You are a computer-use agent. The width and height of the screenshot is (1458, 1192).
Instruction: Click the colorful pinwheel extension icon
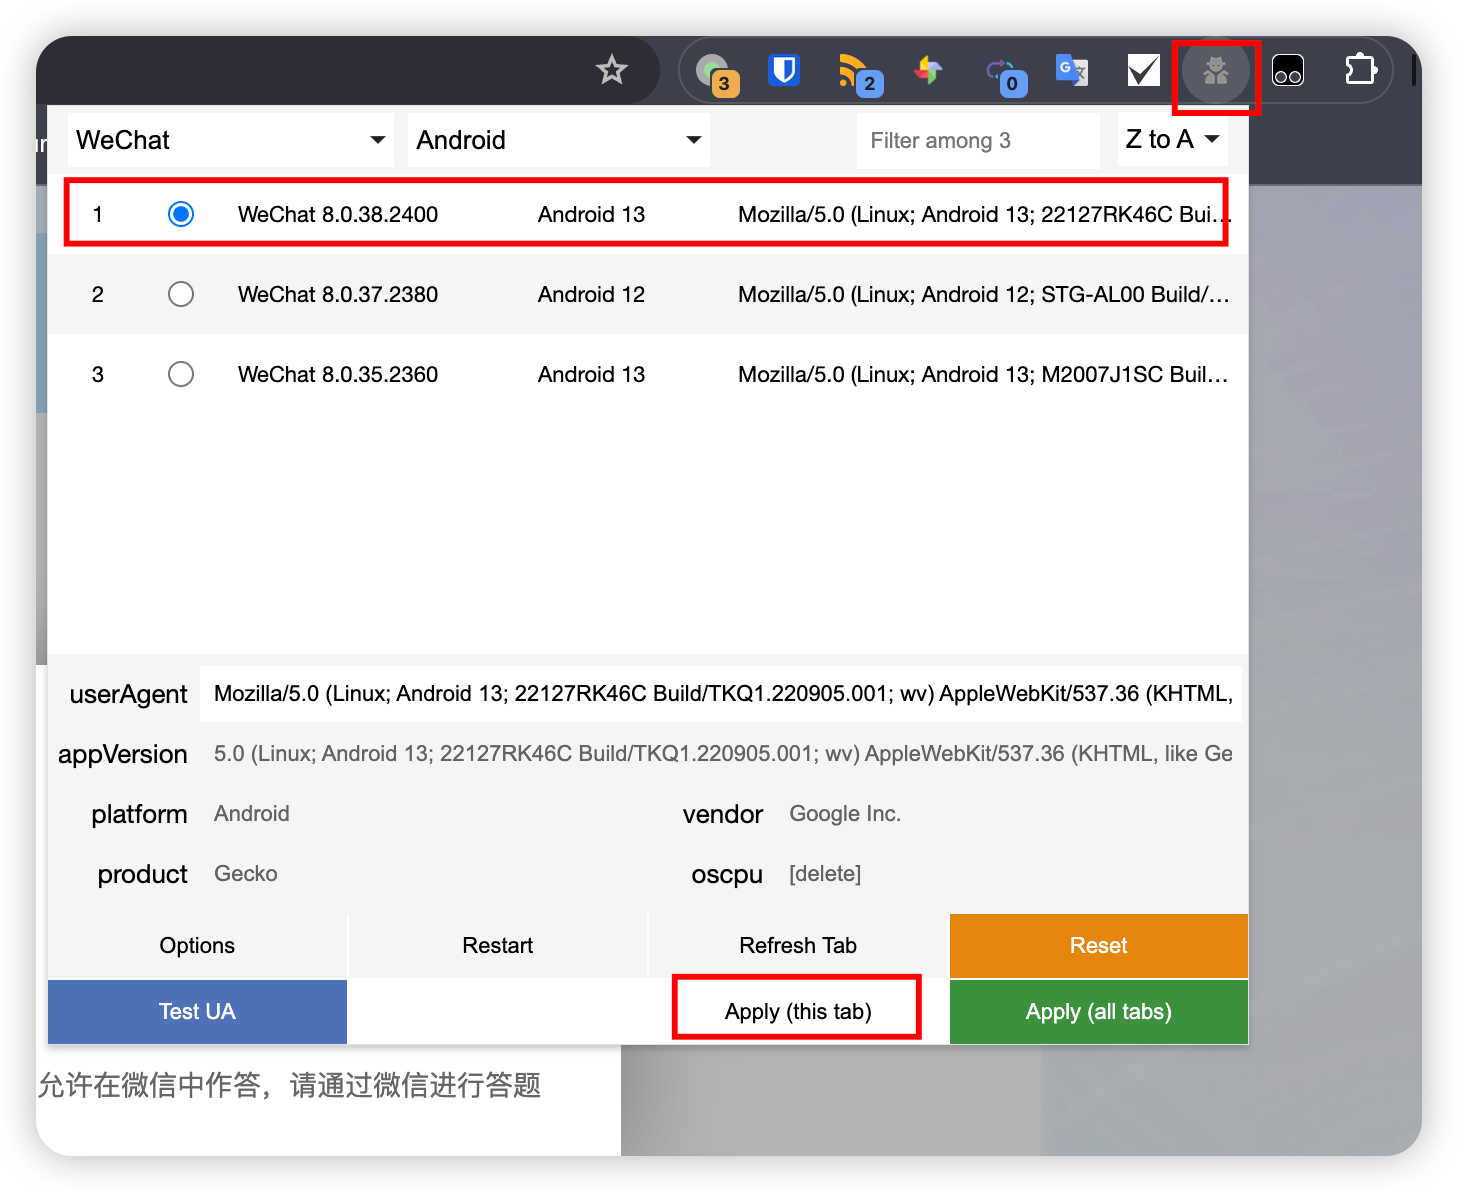(928, 70)
